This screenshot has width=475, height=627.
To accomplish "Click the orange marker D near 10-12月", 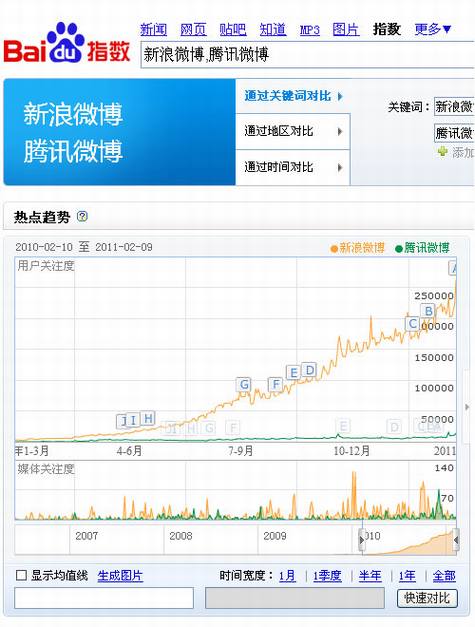I will 309,370.
